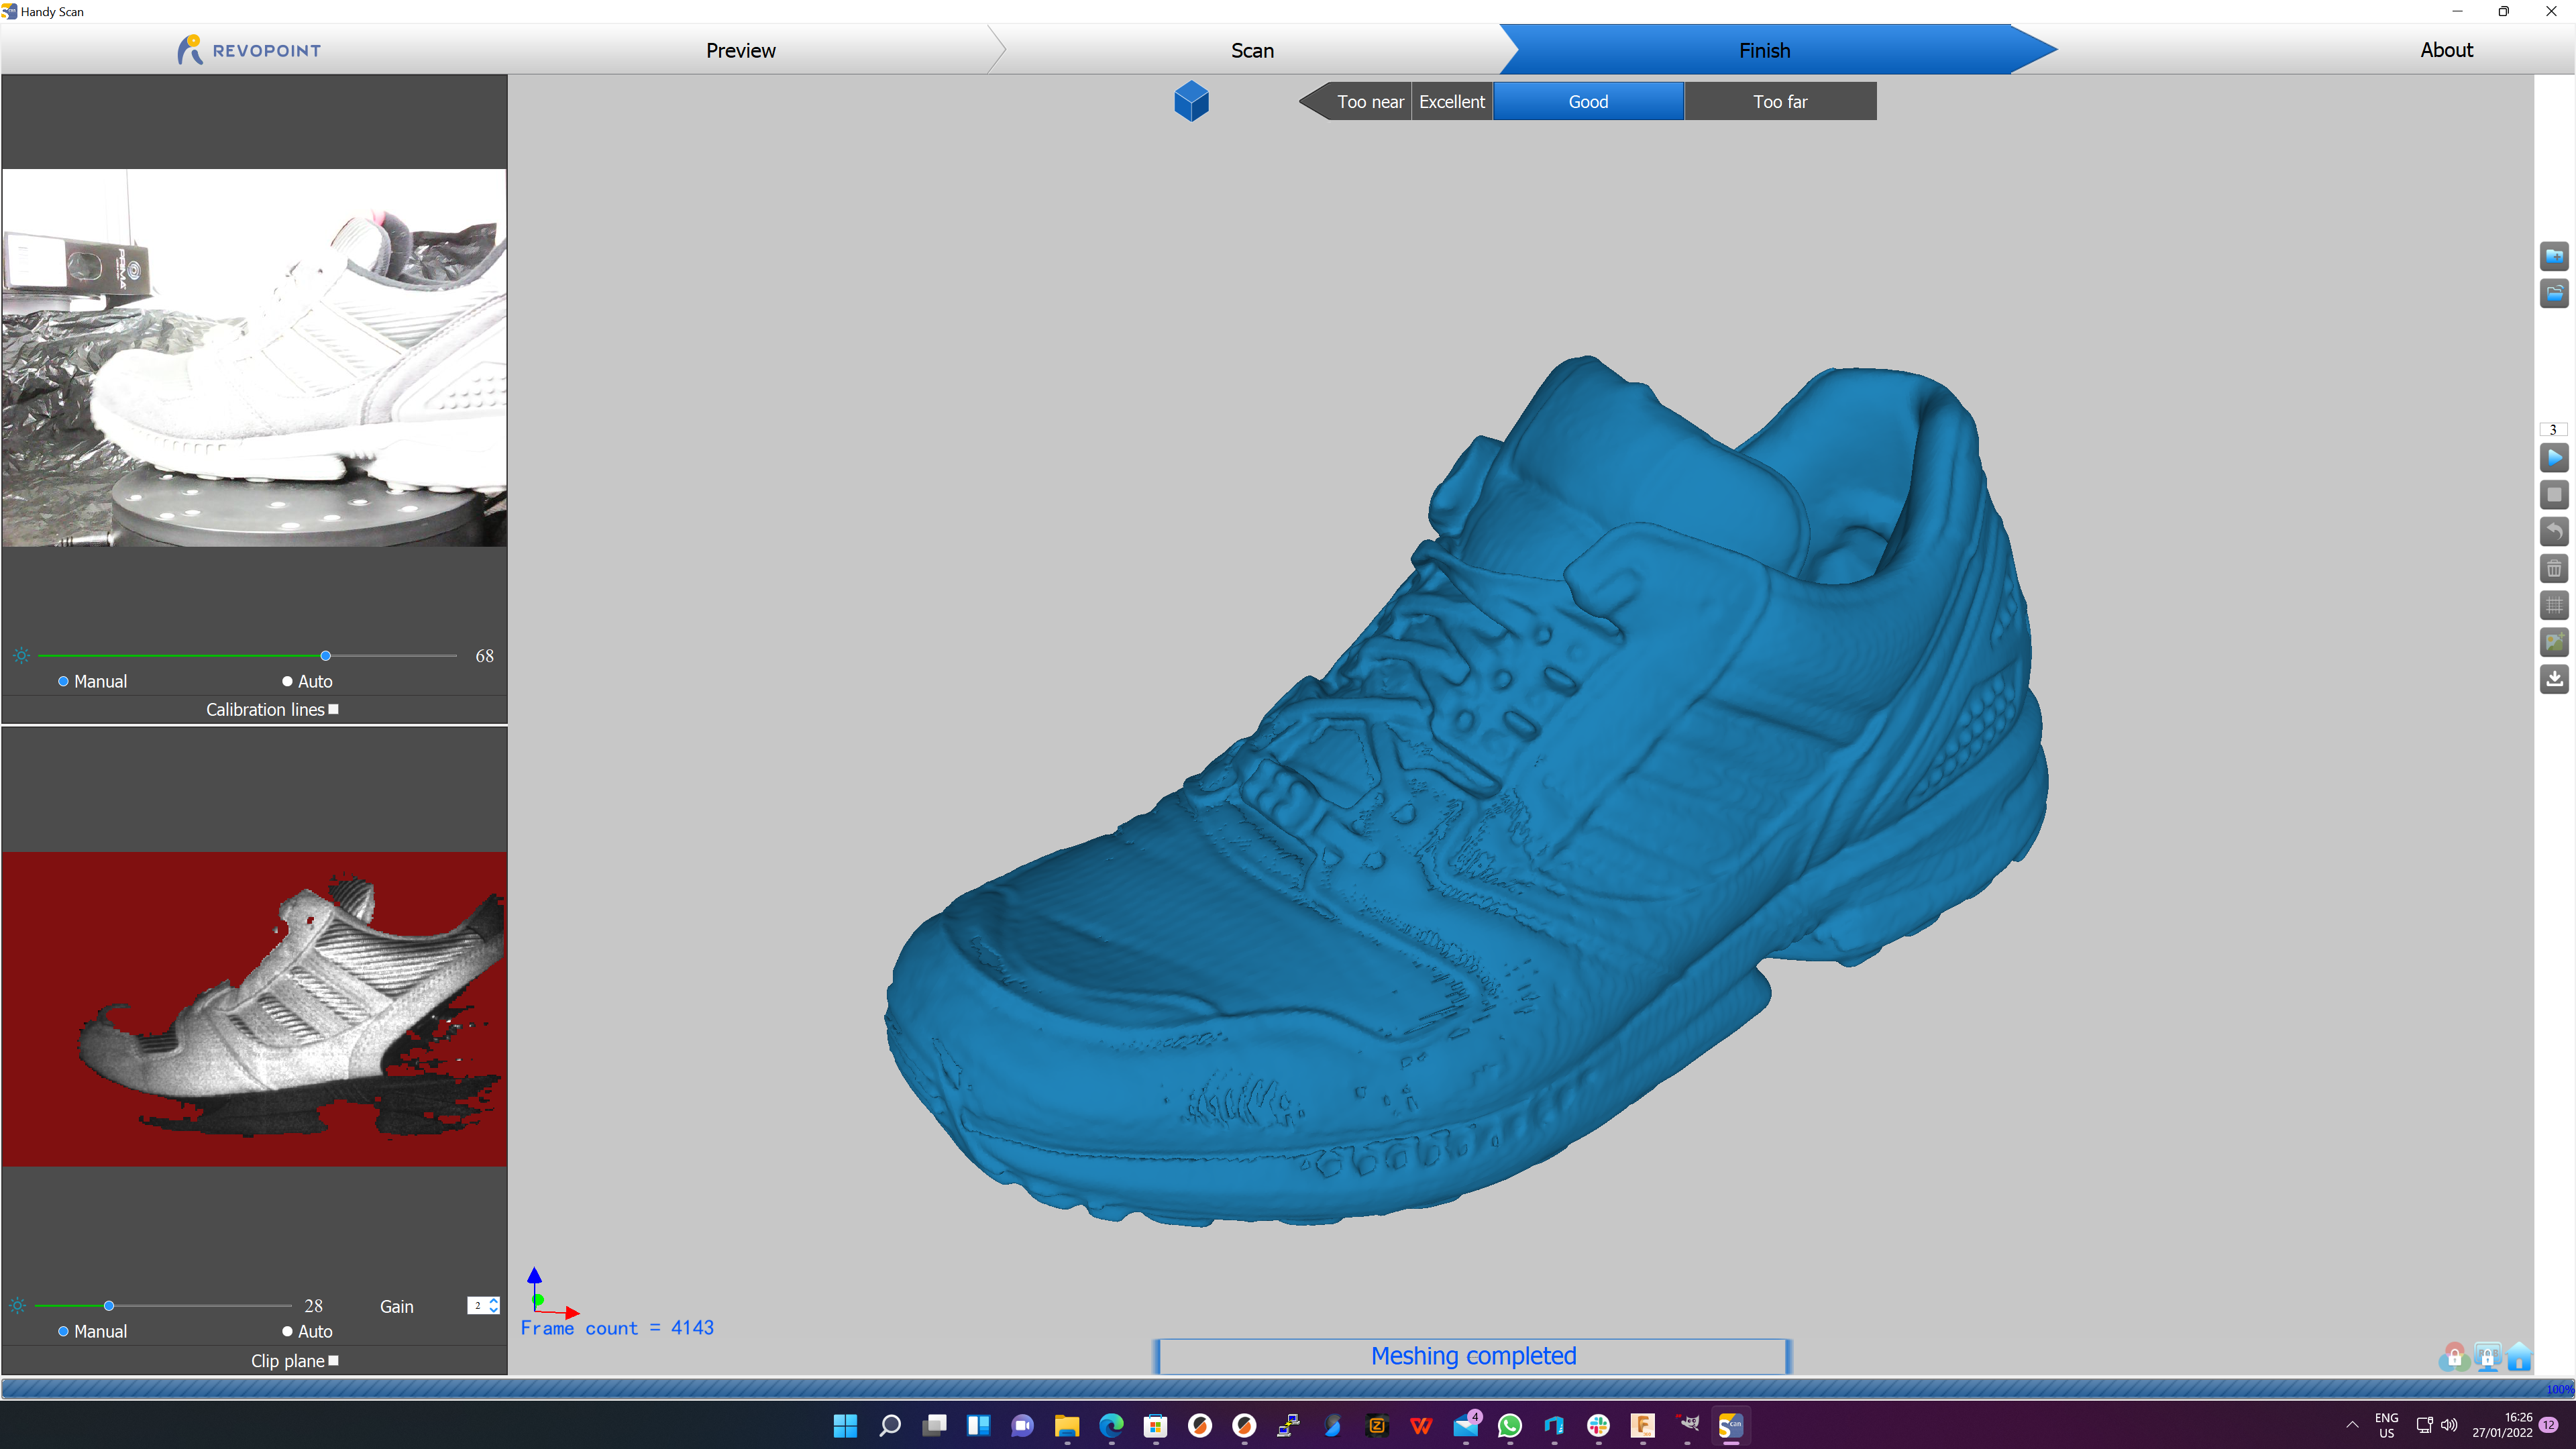This screenshot has width=2576, height=1449.
Task: Click the rightmost sidebar panel icon
Action: click(x=2553, y=678)
